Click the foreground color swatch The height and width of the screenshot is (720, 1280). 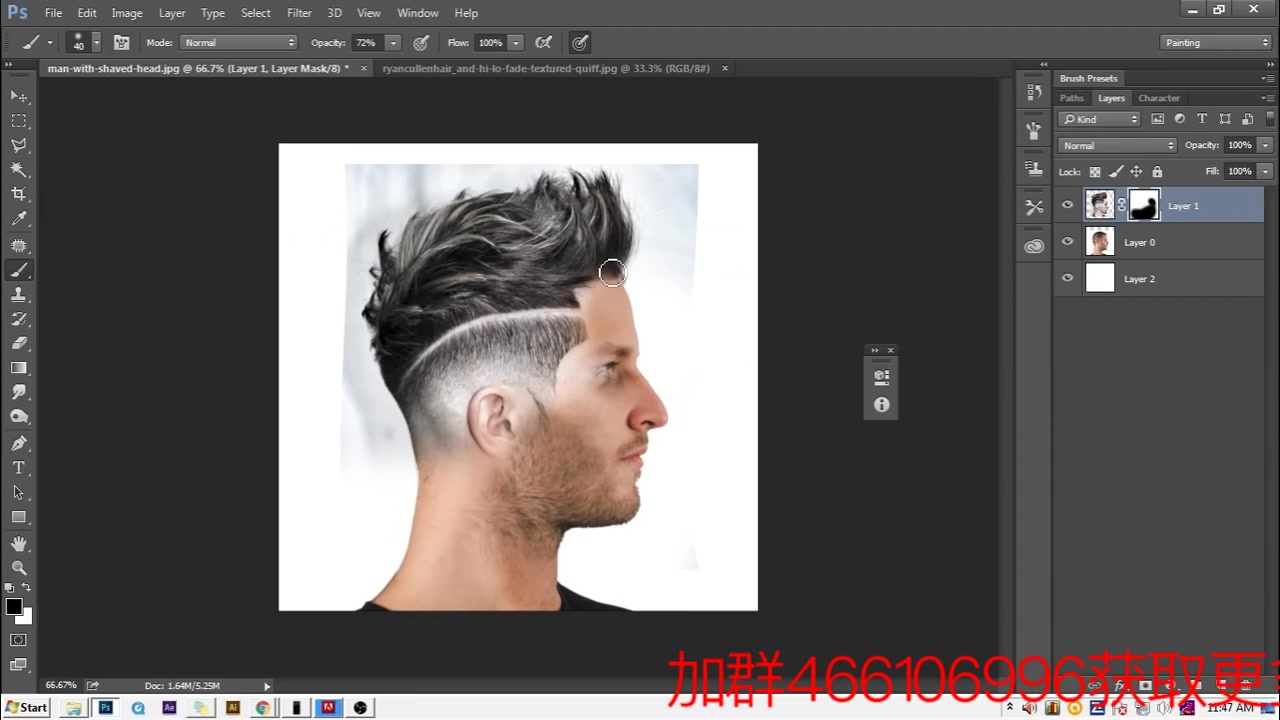(x=14, y=605)
